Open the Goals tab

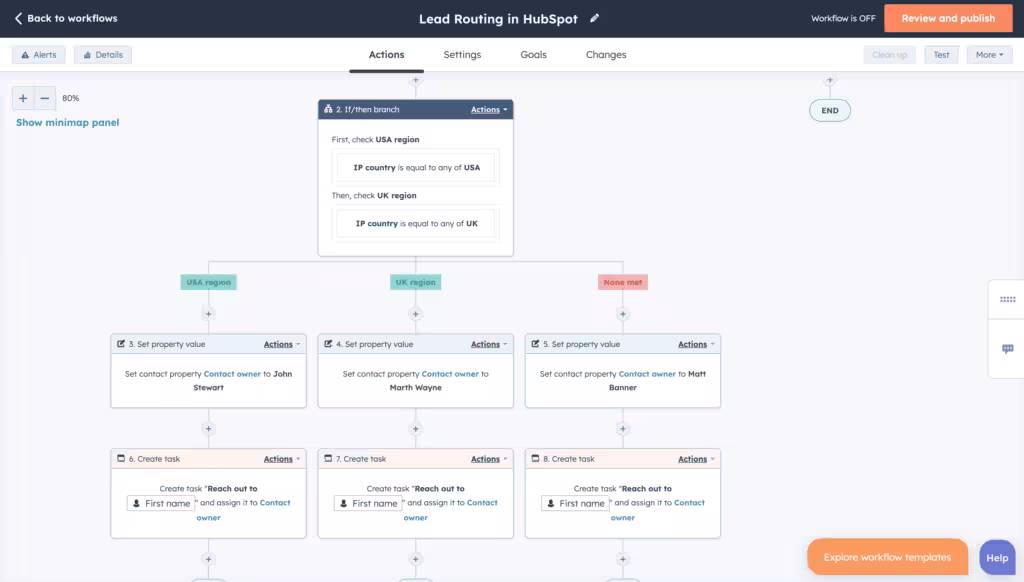(x=533, y=55)
